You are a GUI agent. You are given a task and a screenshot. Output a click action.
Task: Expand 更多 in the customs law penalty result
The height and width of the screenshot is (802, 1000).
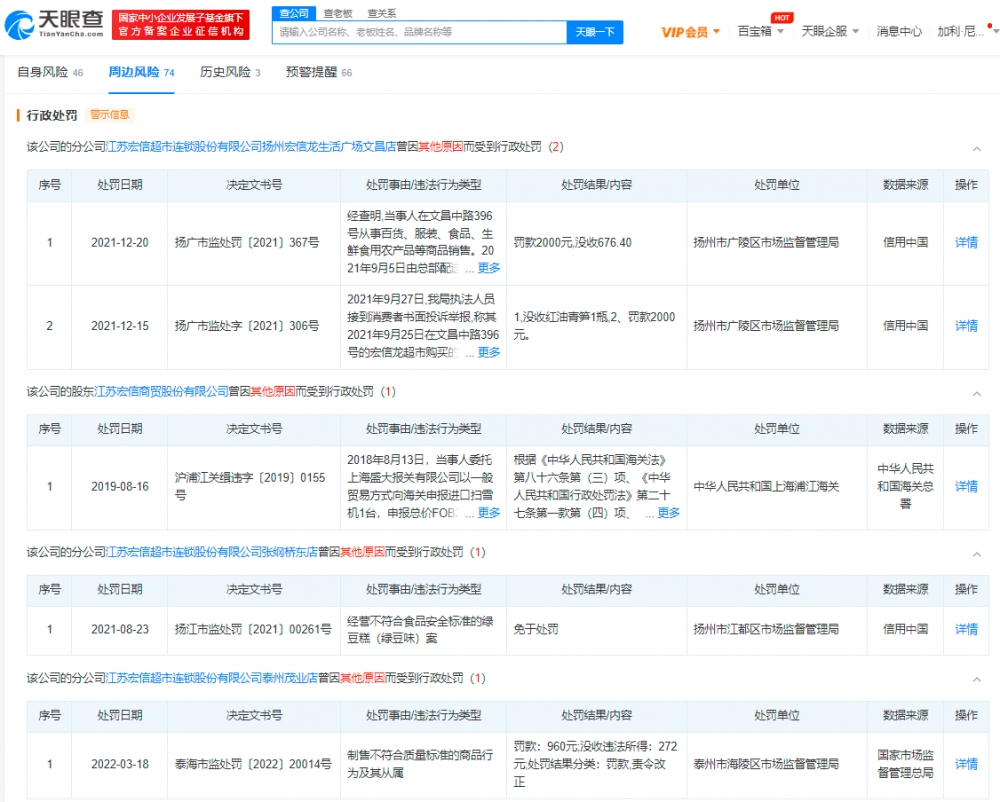pos(668,513)
